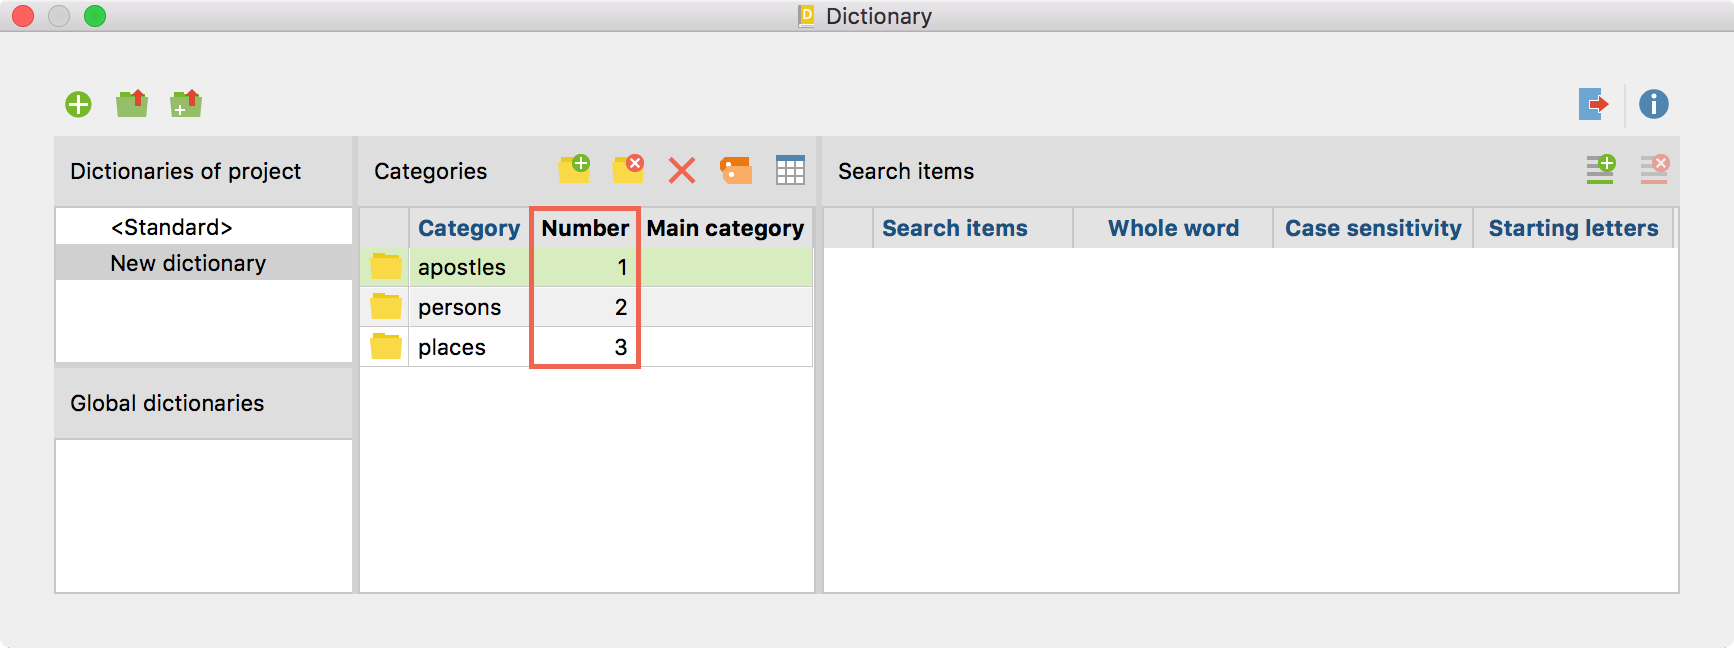This screenshot has height=648, width=1734.
Task: Click folder icon beside persons
Action: [386, 307]
